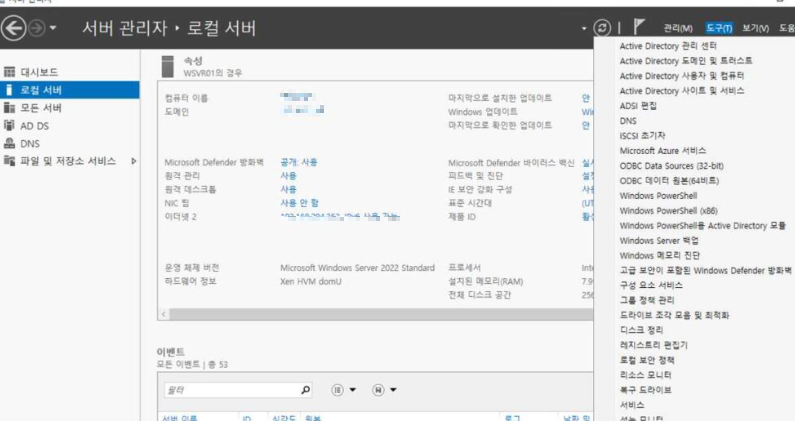Refresh Server Manager with the refresh icon
Image resolution: width=795 pixels, height=421 pixels.
(602, 27)
